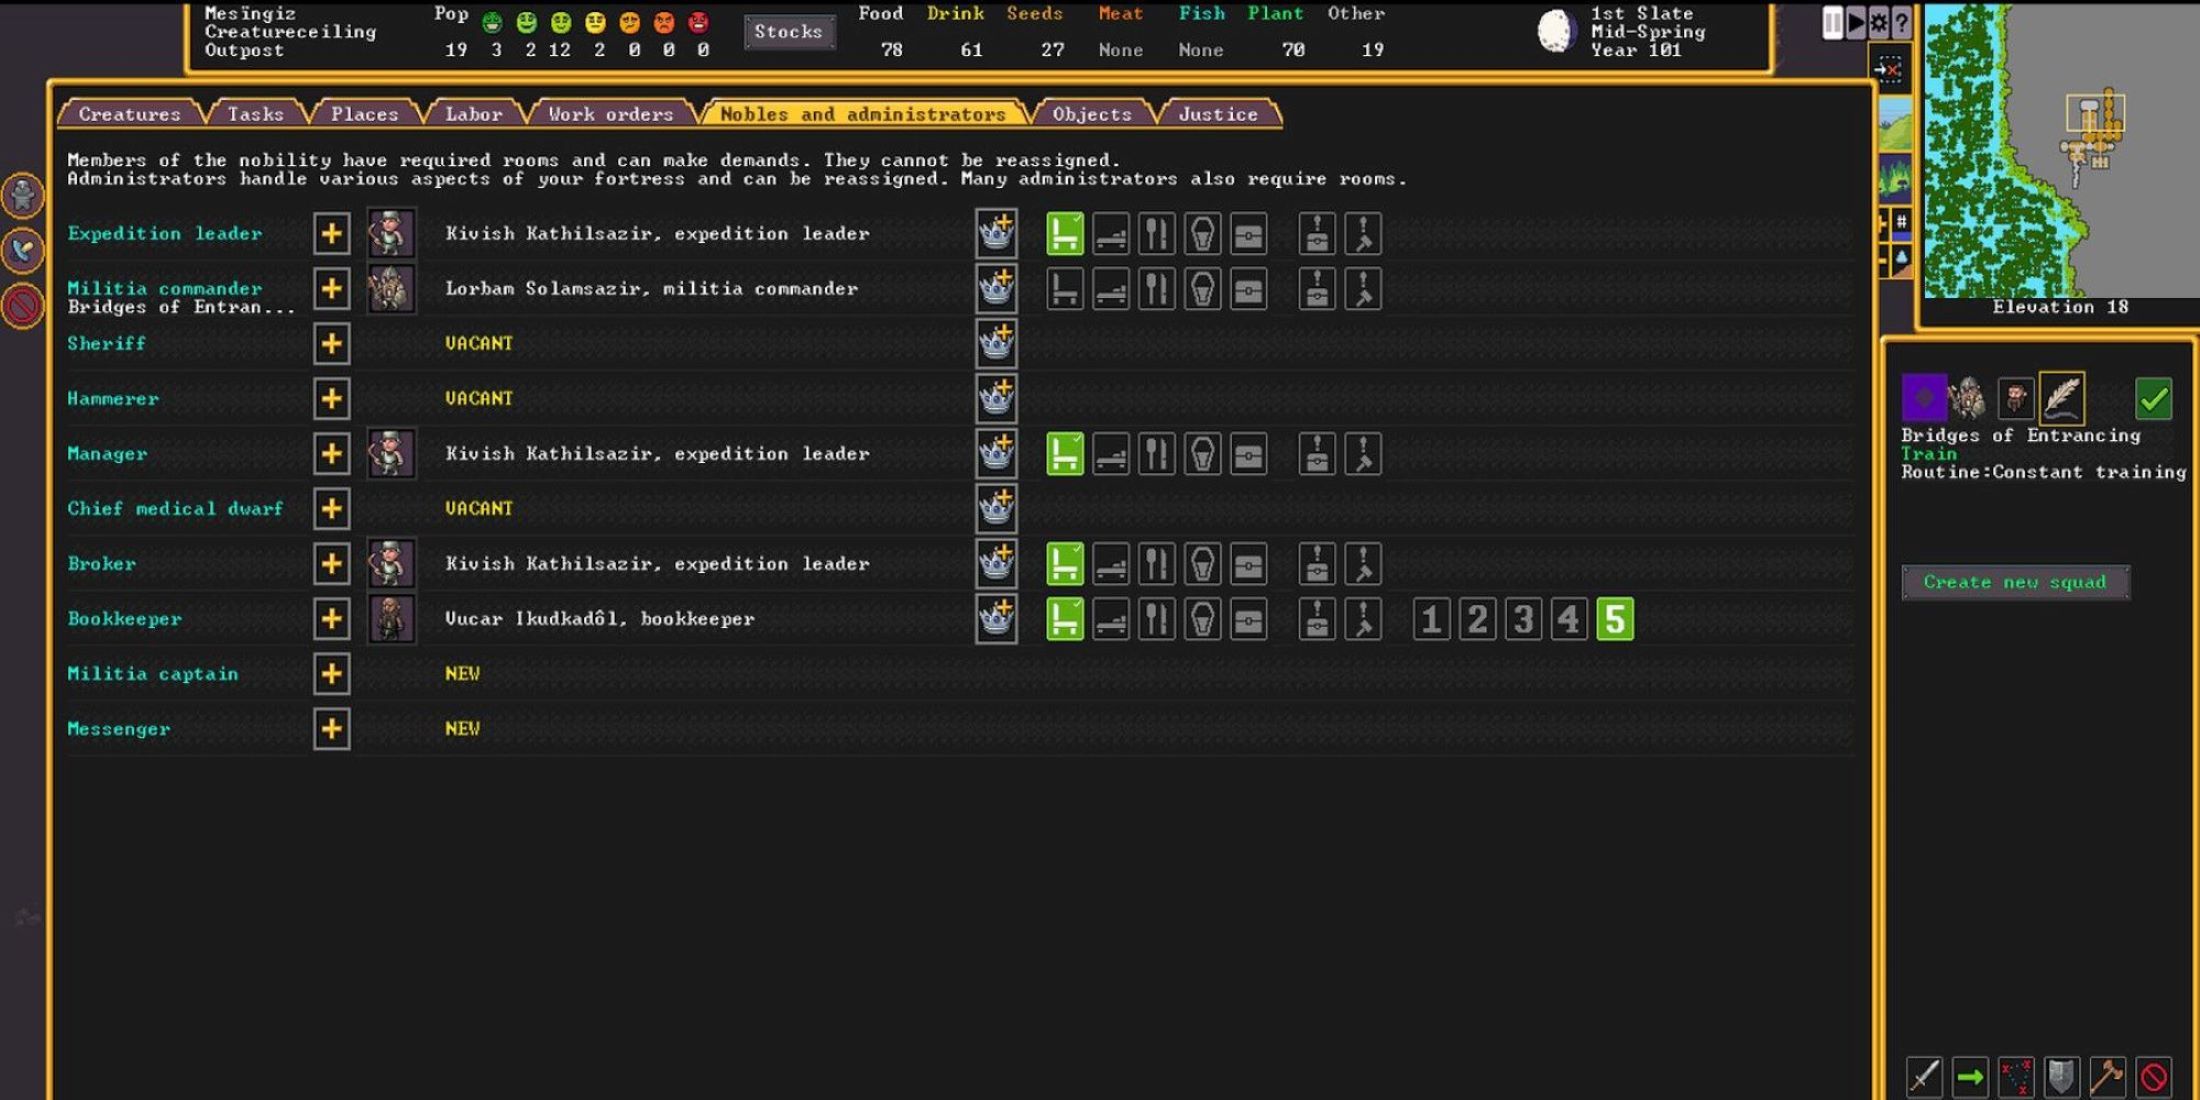Viewport: 2200px width, 1100px height.
Task: Open crown symbol for Sheriff row
Action: tap(996, 344)
